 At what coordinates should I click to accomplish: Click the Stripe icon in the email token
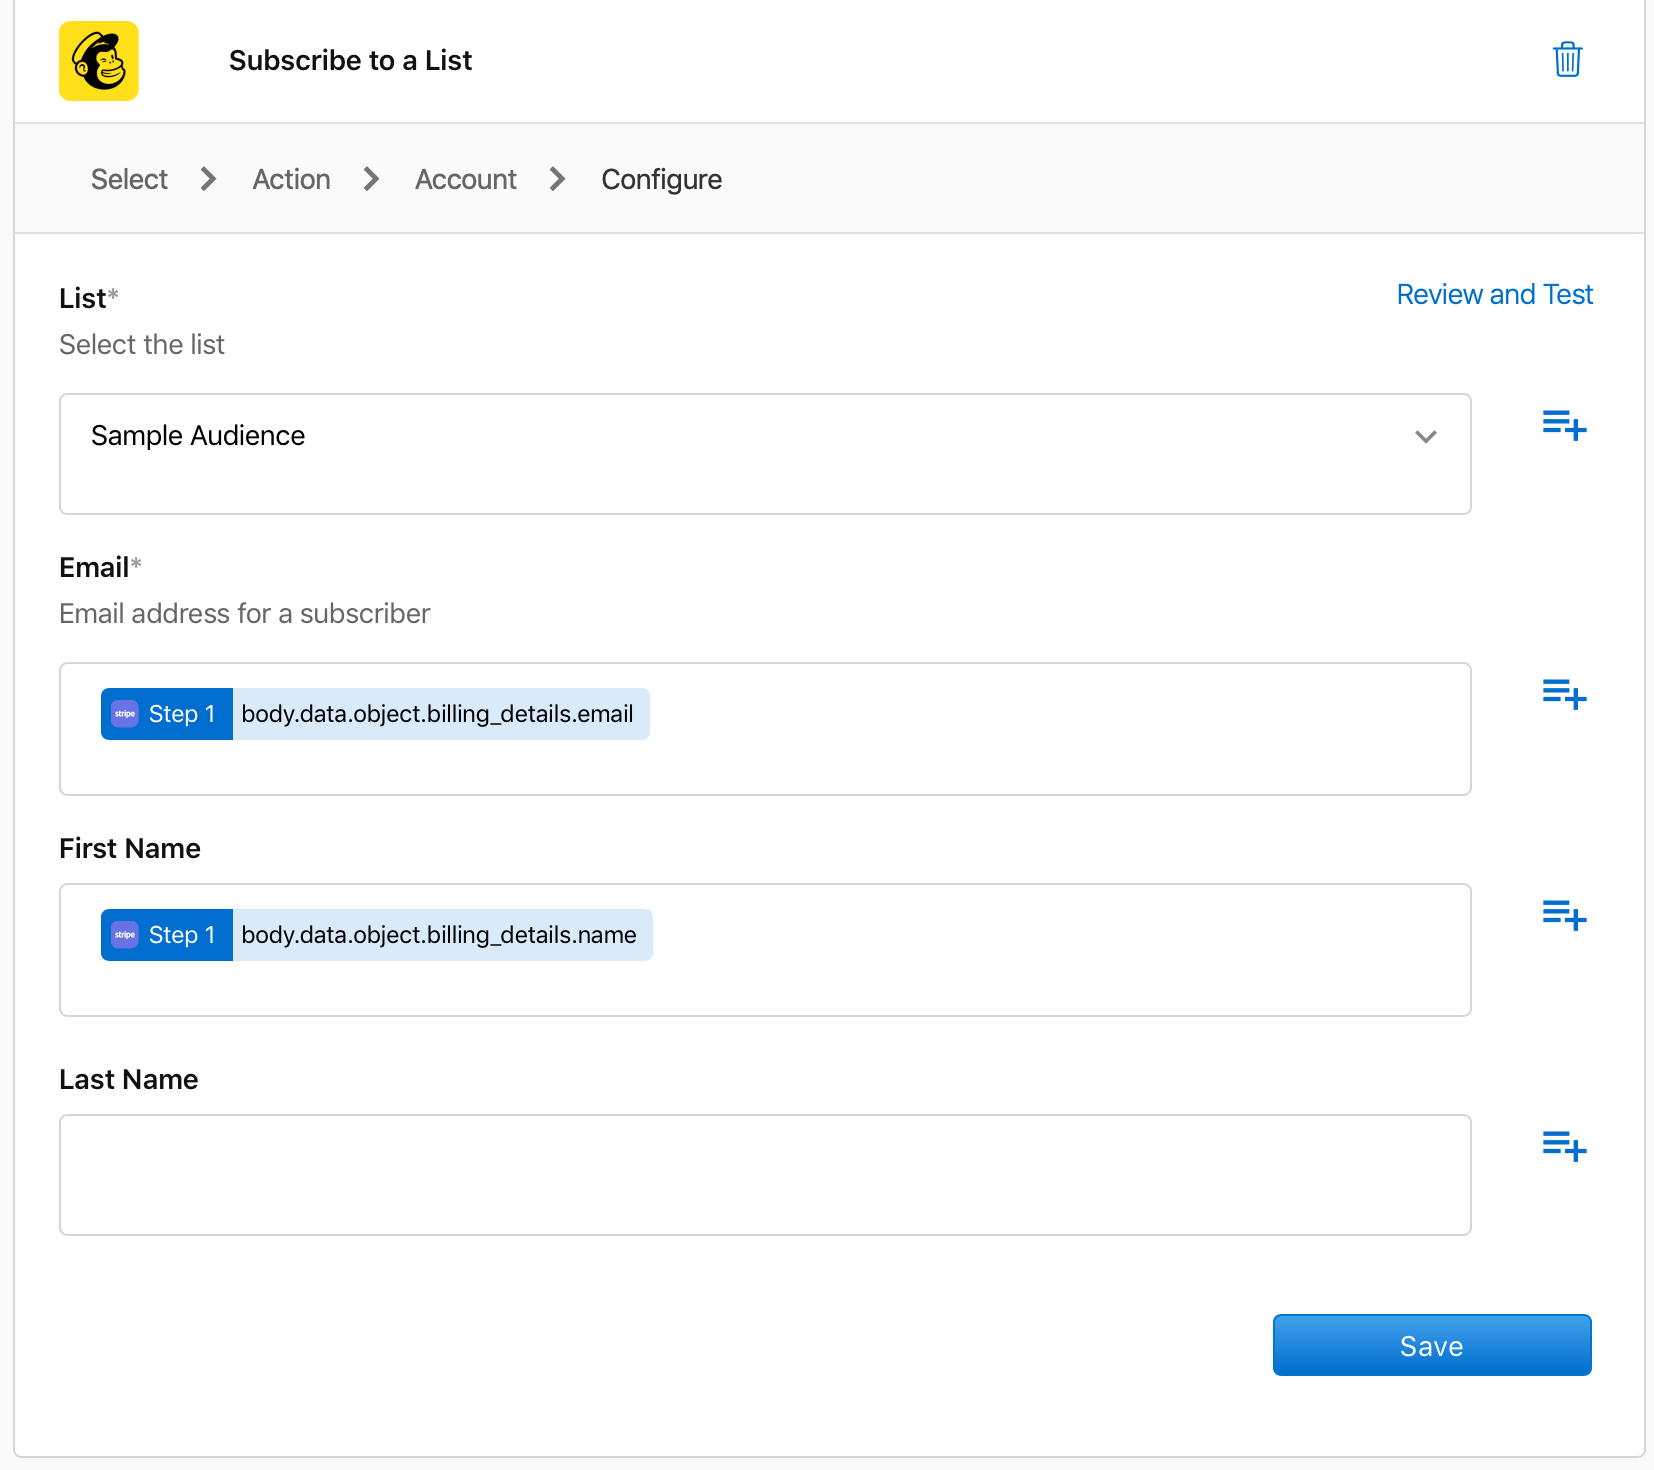point(125,714)
